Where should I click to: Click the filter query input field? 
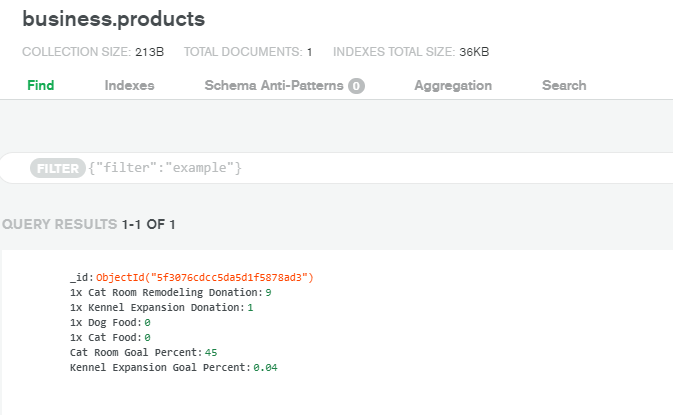coord(400,169)
